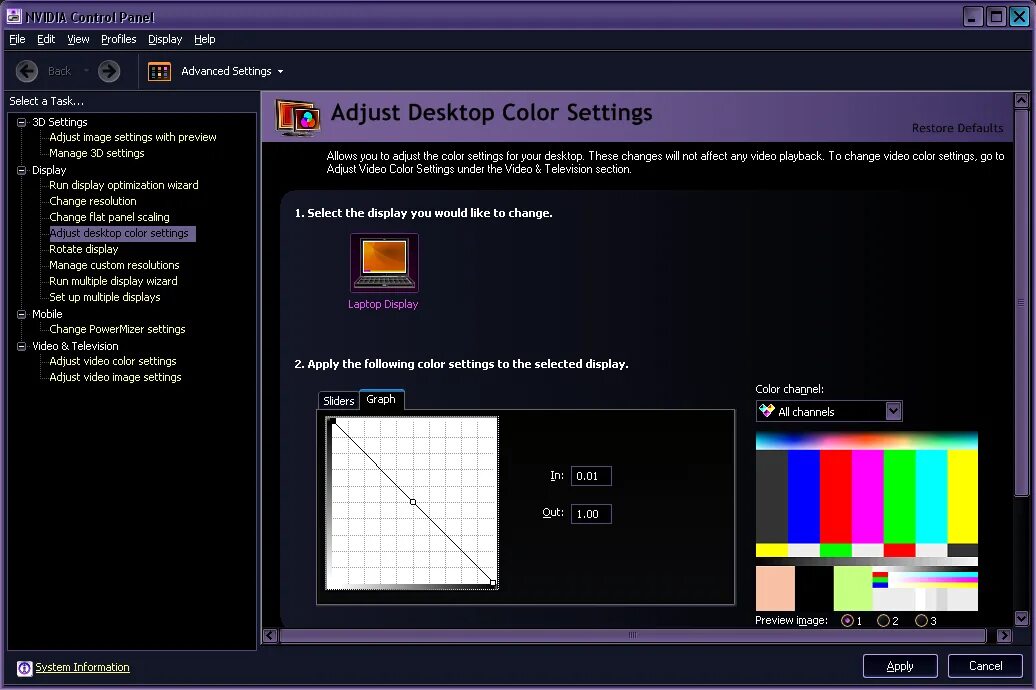1036x690 pixels.
Task: Select Change PowerMizer settings
Action: [x=117, y=329]
